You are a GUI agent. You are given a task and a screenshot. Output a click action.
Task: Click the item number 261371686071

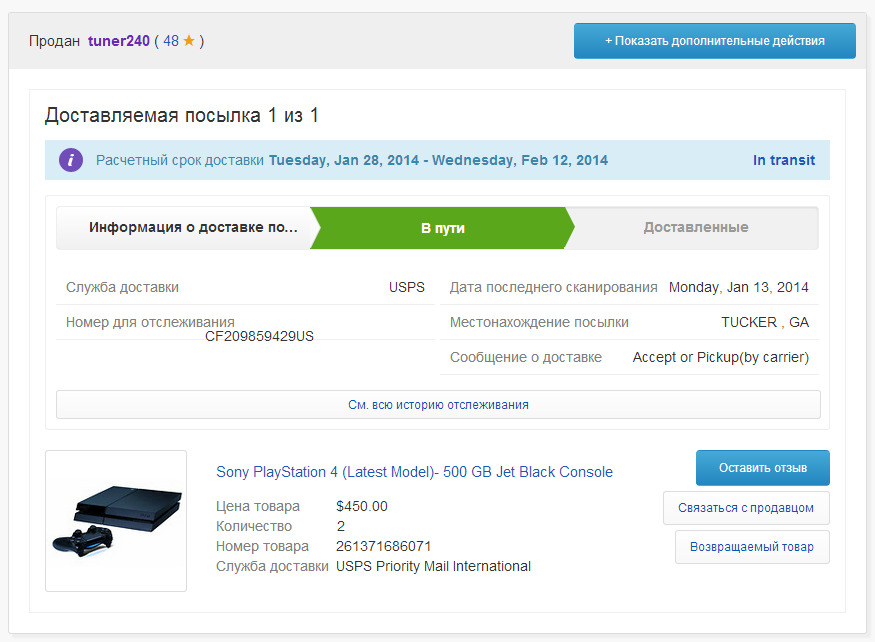(x=383, y=546)
